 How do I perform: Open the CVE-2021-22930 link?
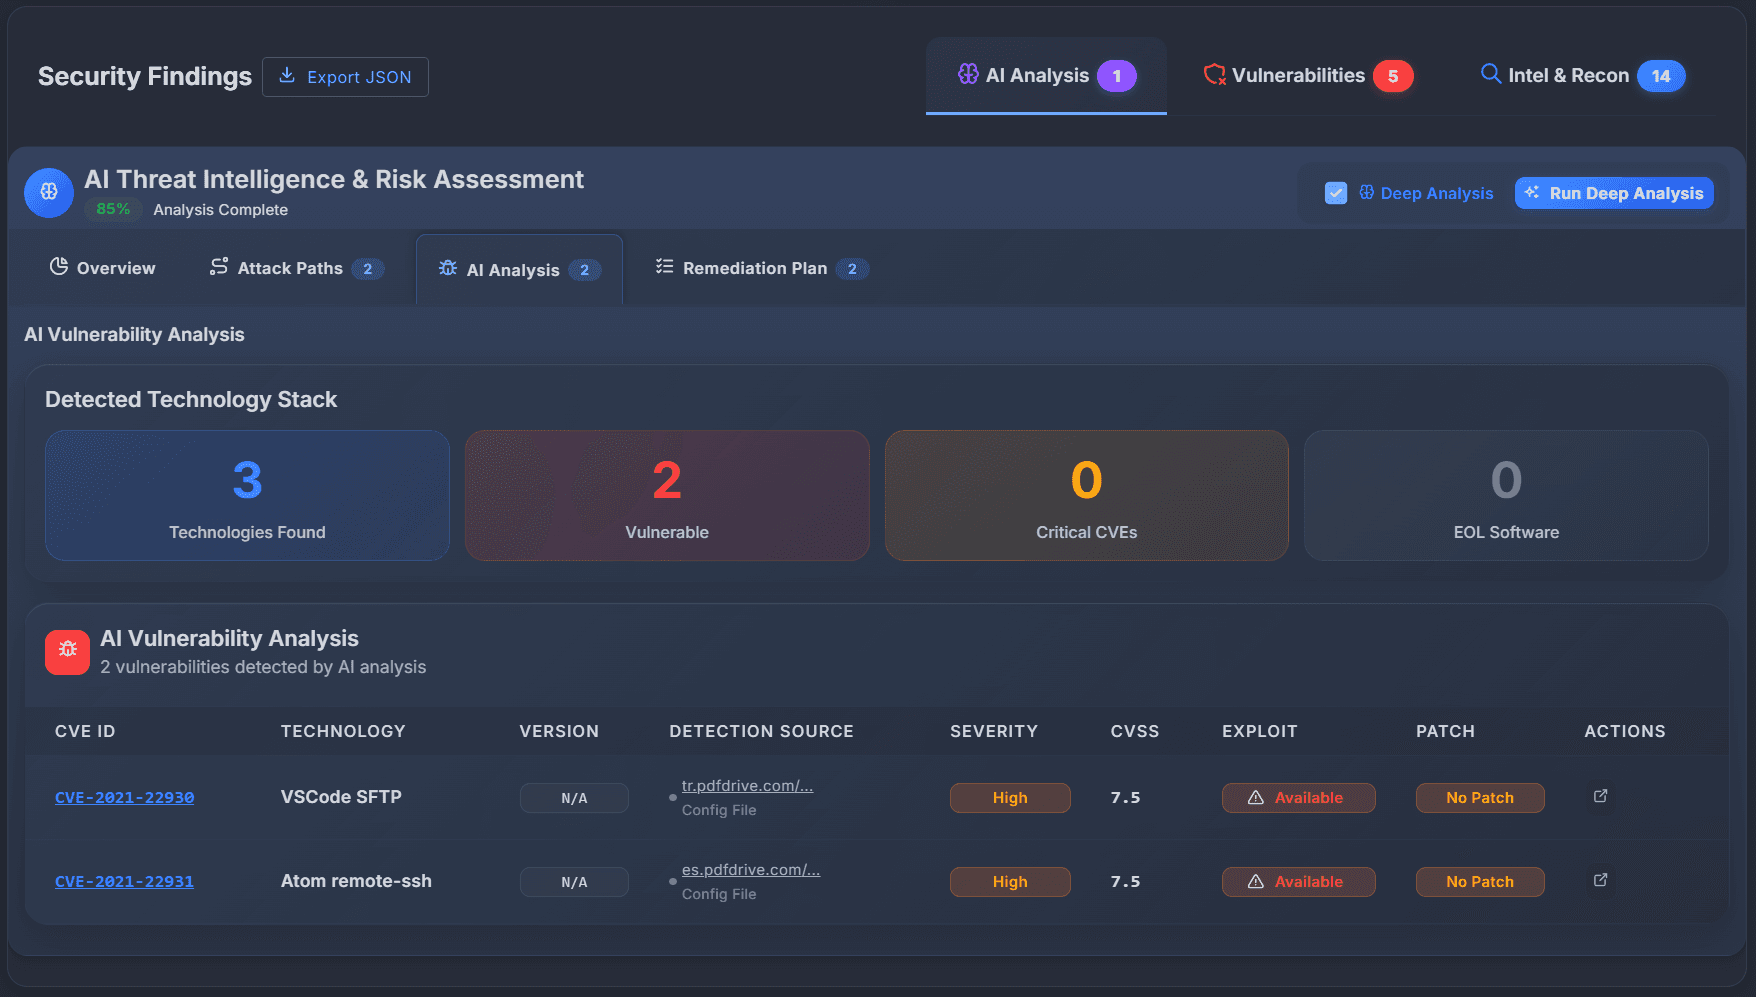click(x=124, y=797)
